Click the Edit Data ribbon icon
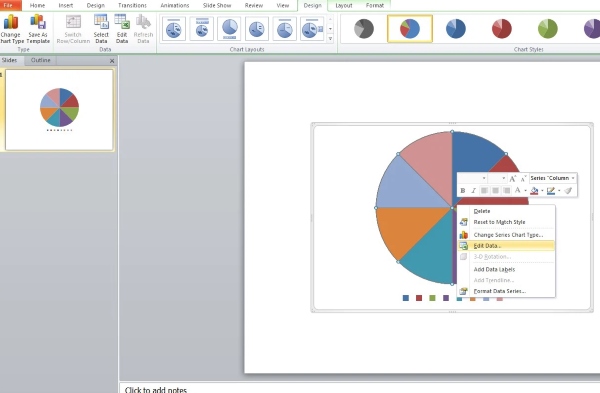This screenshot has height=393, width=600. (x=122, y=28)
